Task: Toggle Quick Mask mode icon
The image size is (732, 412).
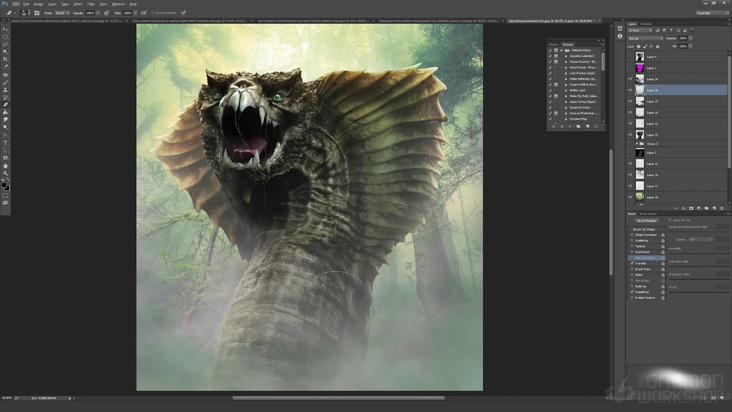Action: click(6, 196)
